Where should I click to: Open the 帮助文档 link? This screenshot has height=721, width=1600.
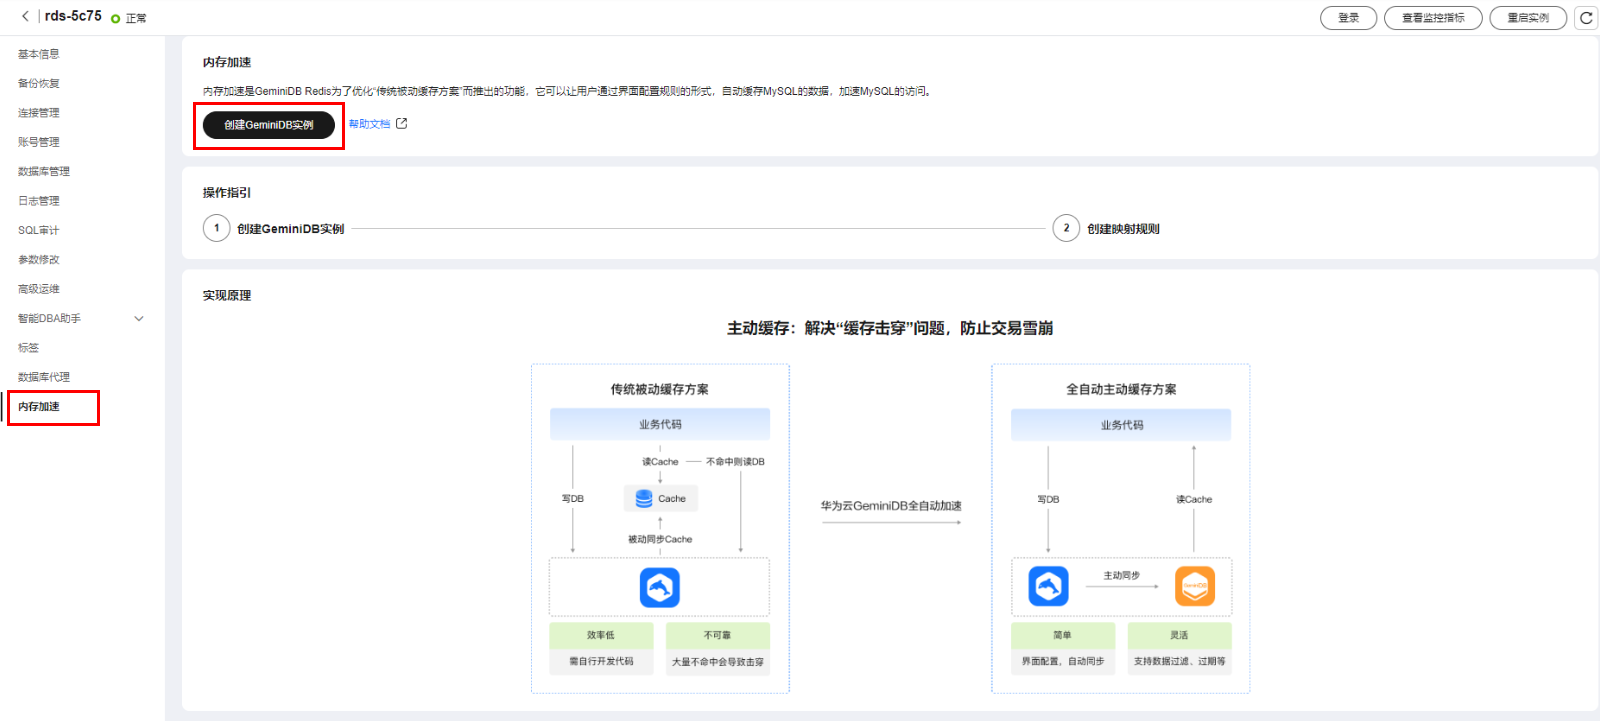pos(369,124)
